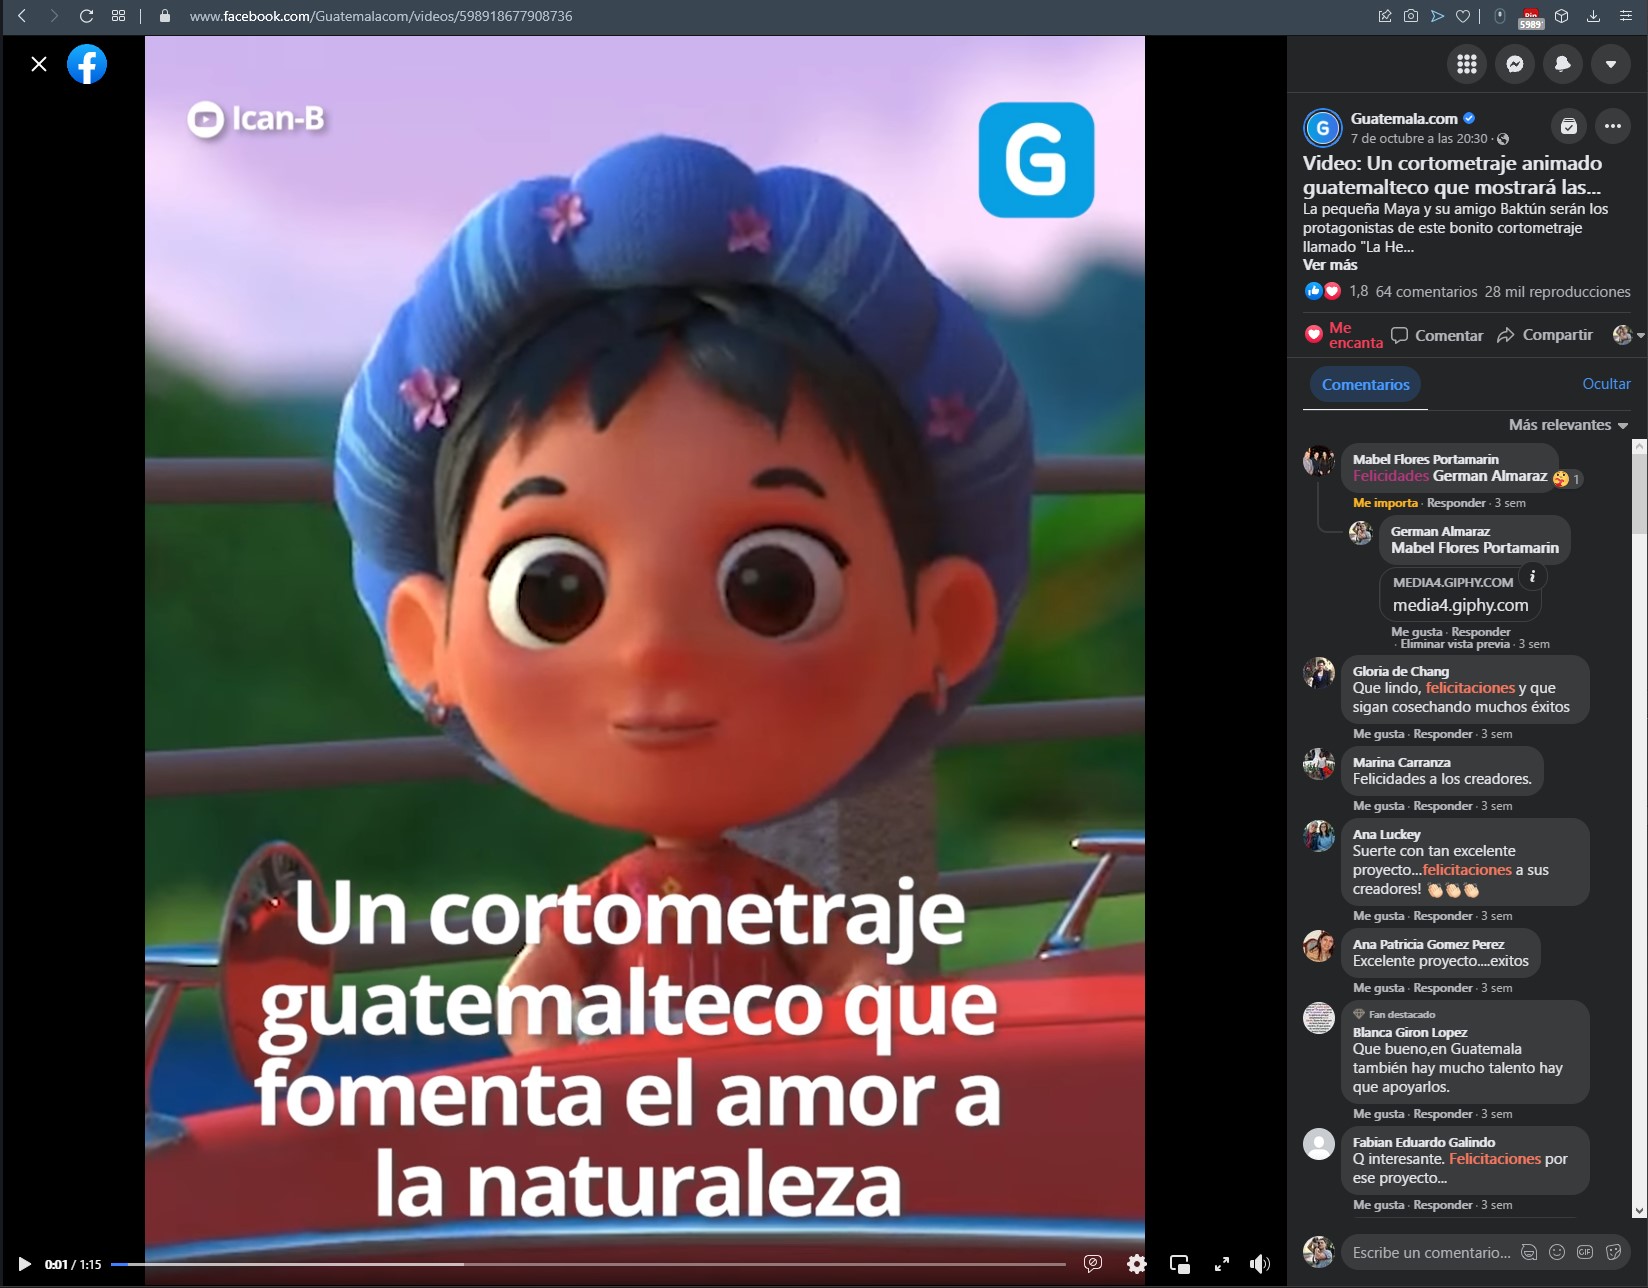Click the red extension badge 5989

(1531, 17)
